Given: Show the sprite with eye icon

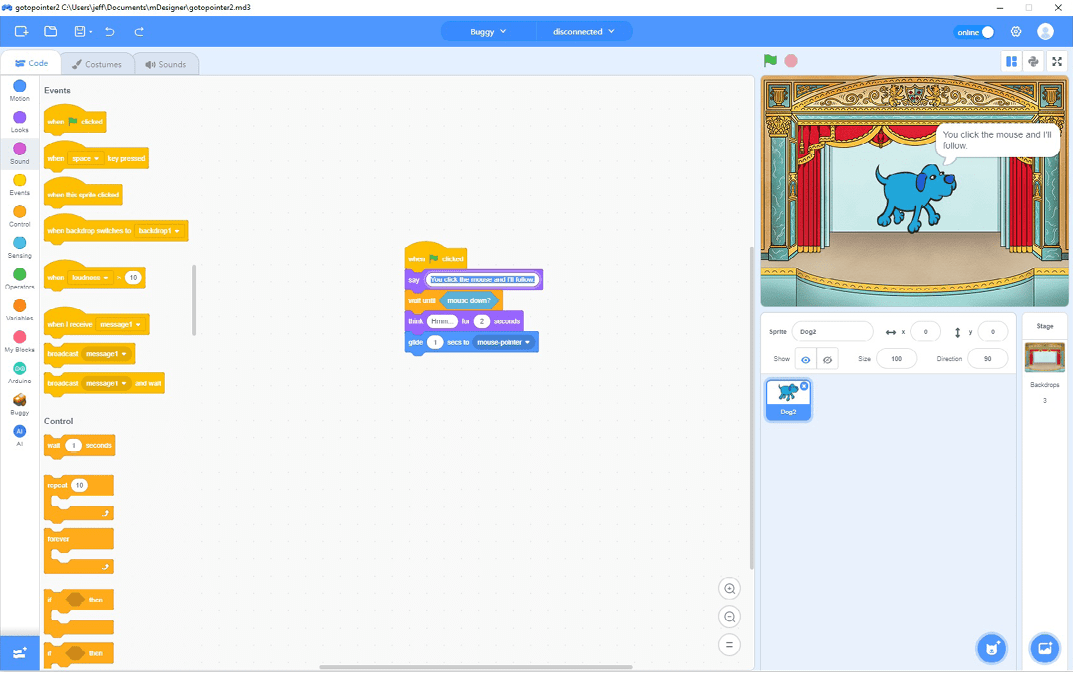Looking at the screenshot, I should point(805,359).
